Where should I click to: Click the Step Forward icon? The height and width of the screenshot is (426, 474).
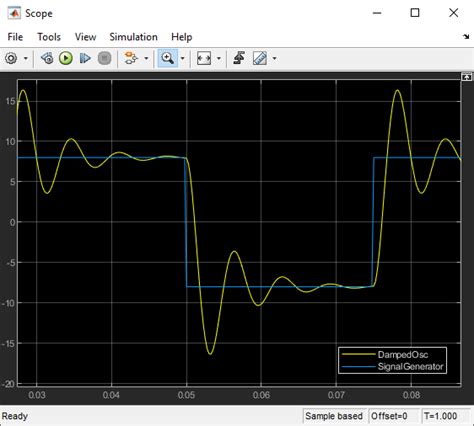(x=85, y=58)
